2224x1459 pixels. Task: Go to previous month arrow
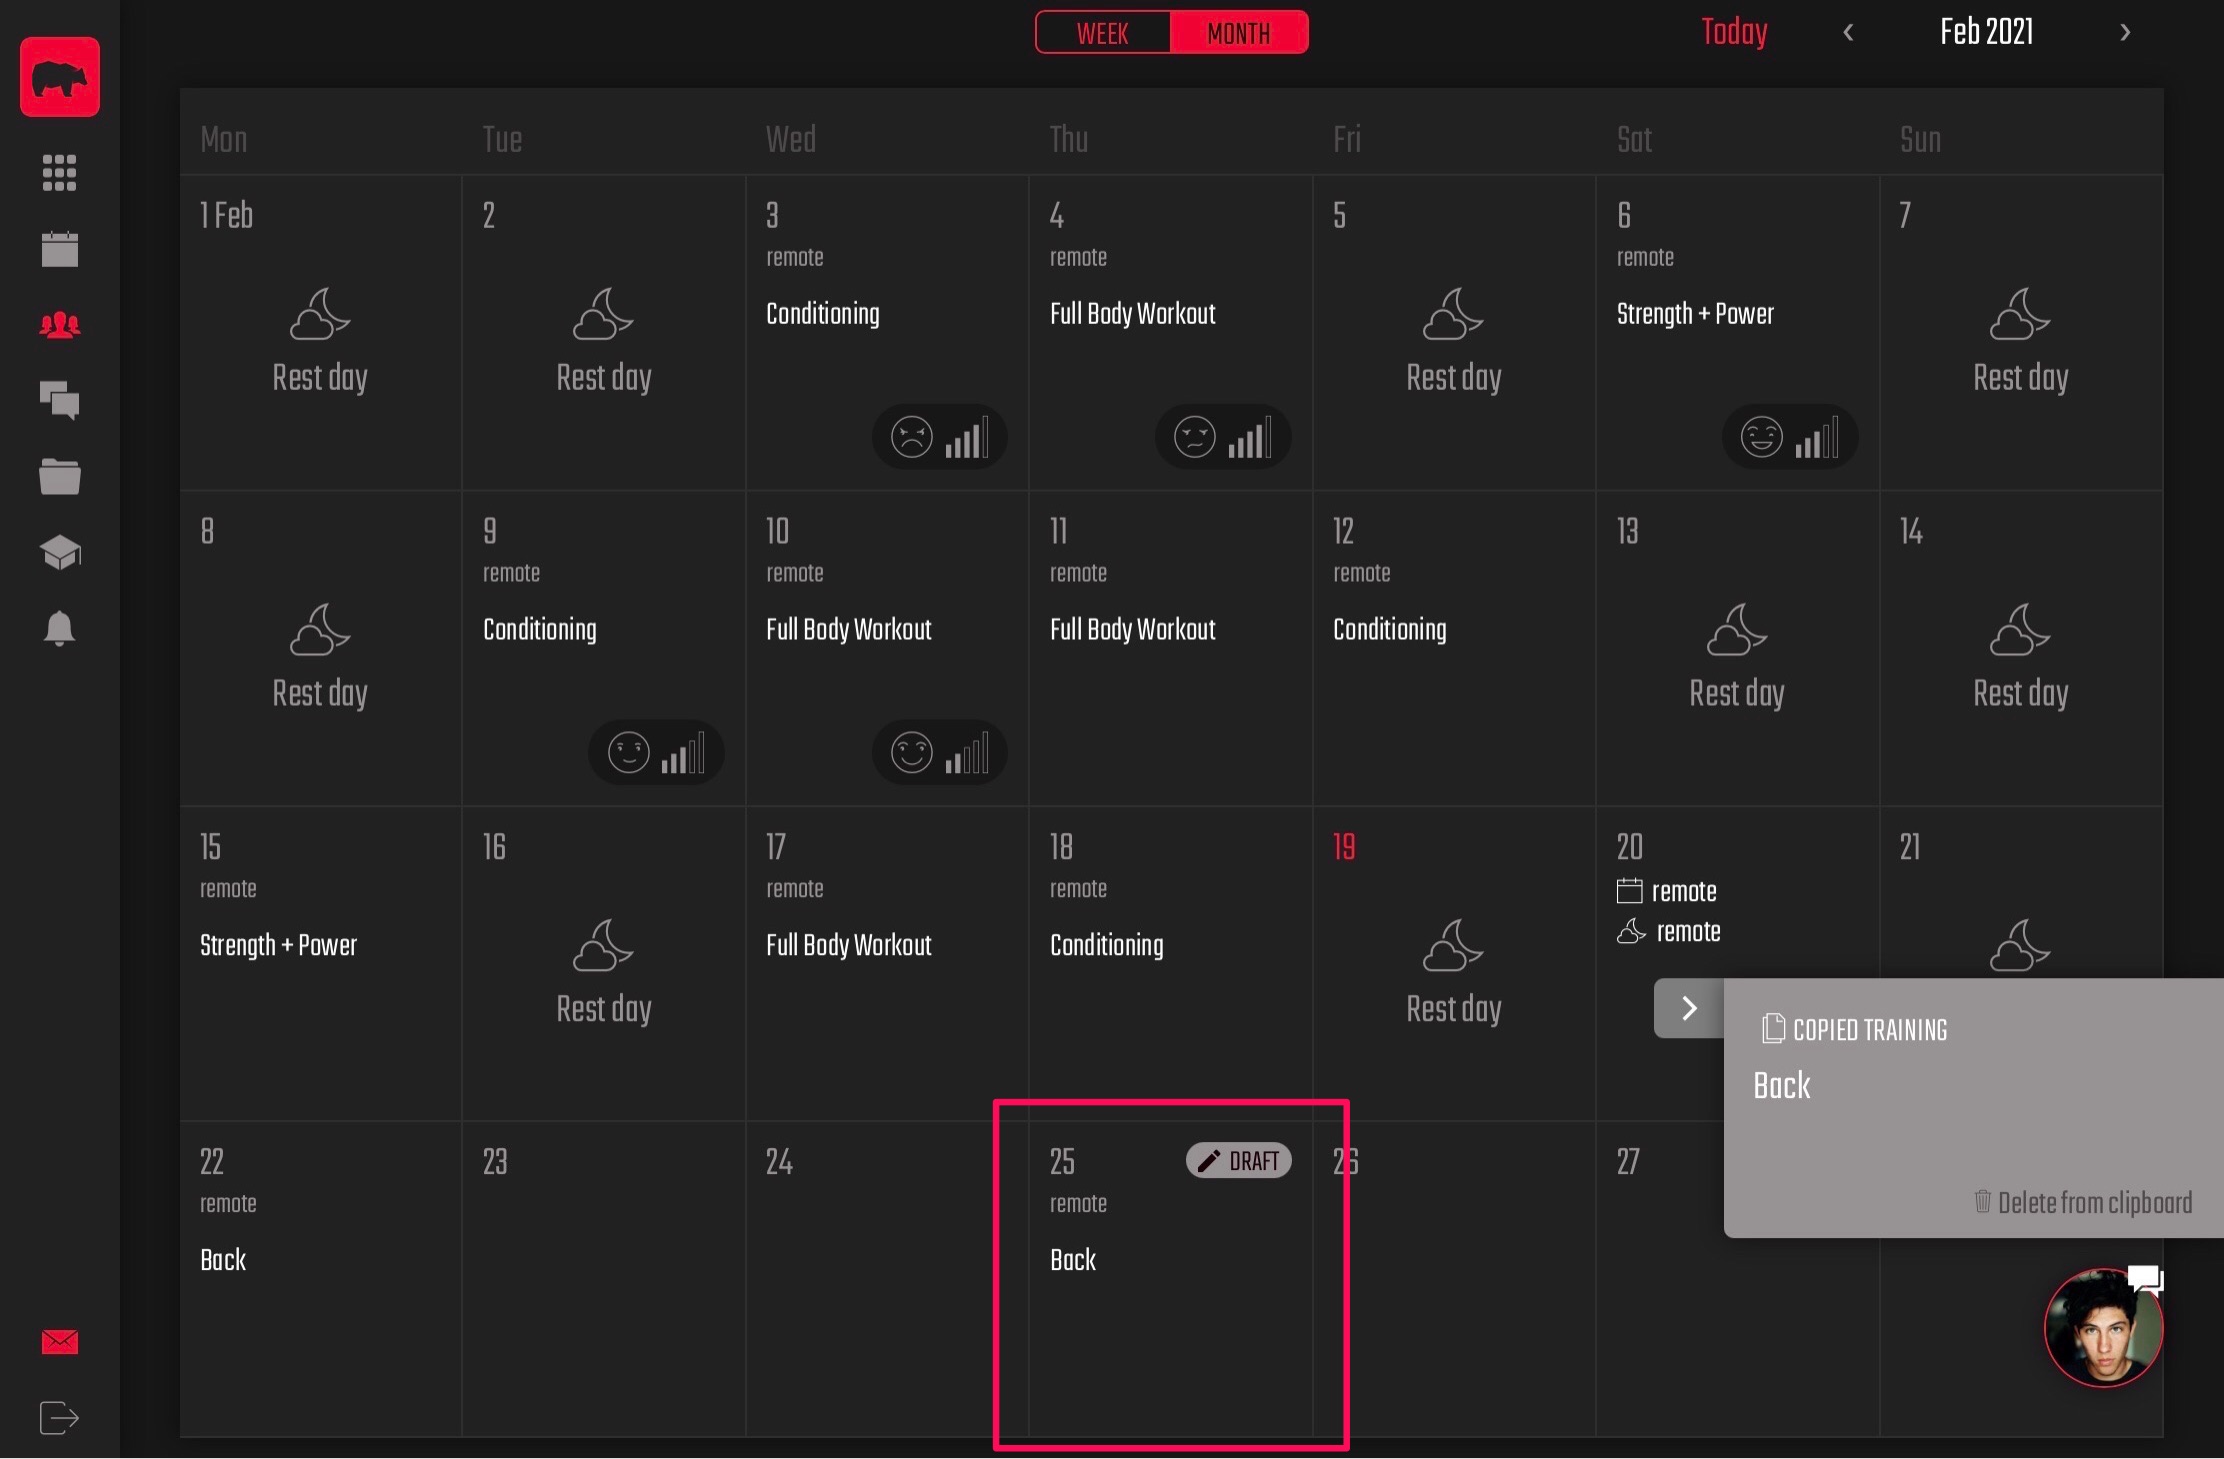pos(1848,32)
